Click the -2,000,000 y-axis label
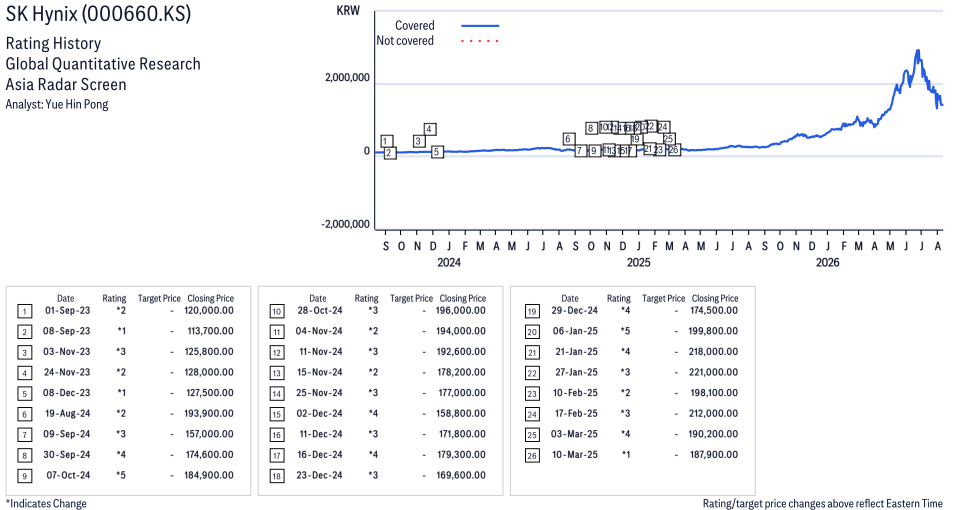 pos(346,224)
